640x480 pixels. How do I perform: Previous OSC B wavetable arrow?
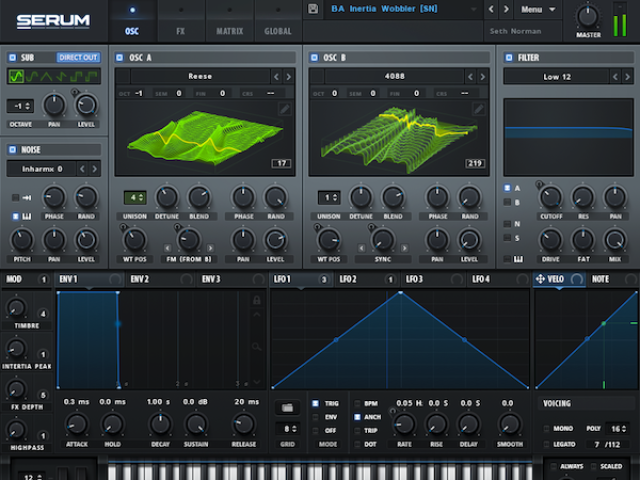[470, 76]
